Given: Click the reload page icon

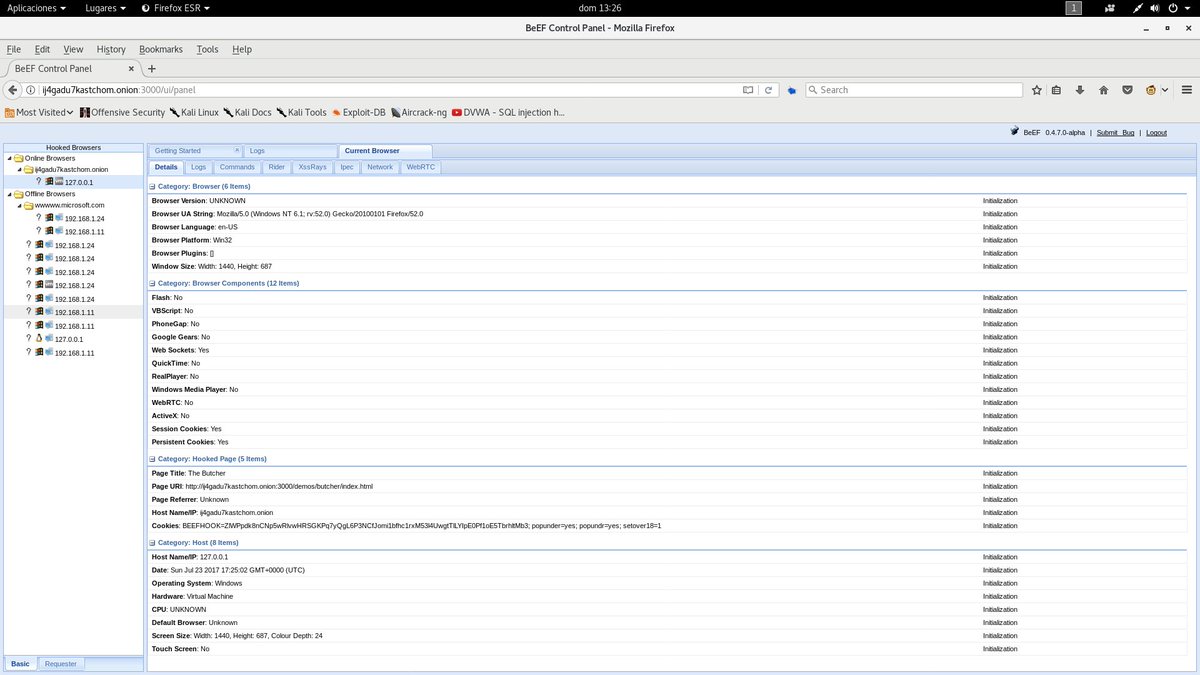Looking at the screenshot, I should click(x=769, y=90).
